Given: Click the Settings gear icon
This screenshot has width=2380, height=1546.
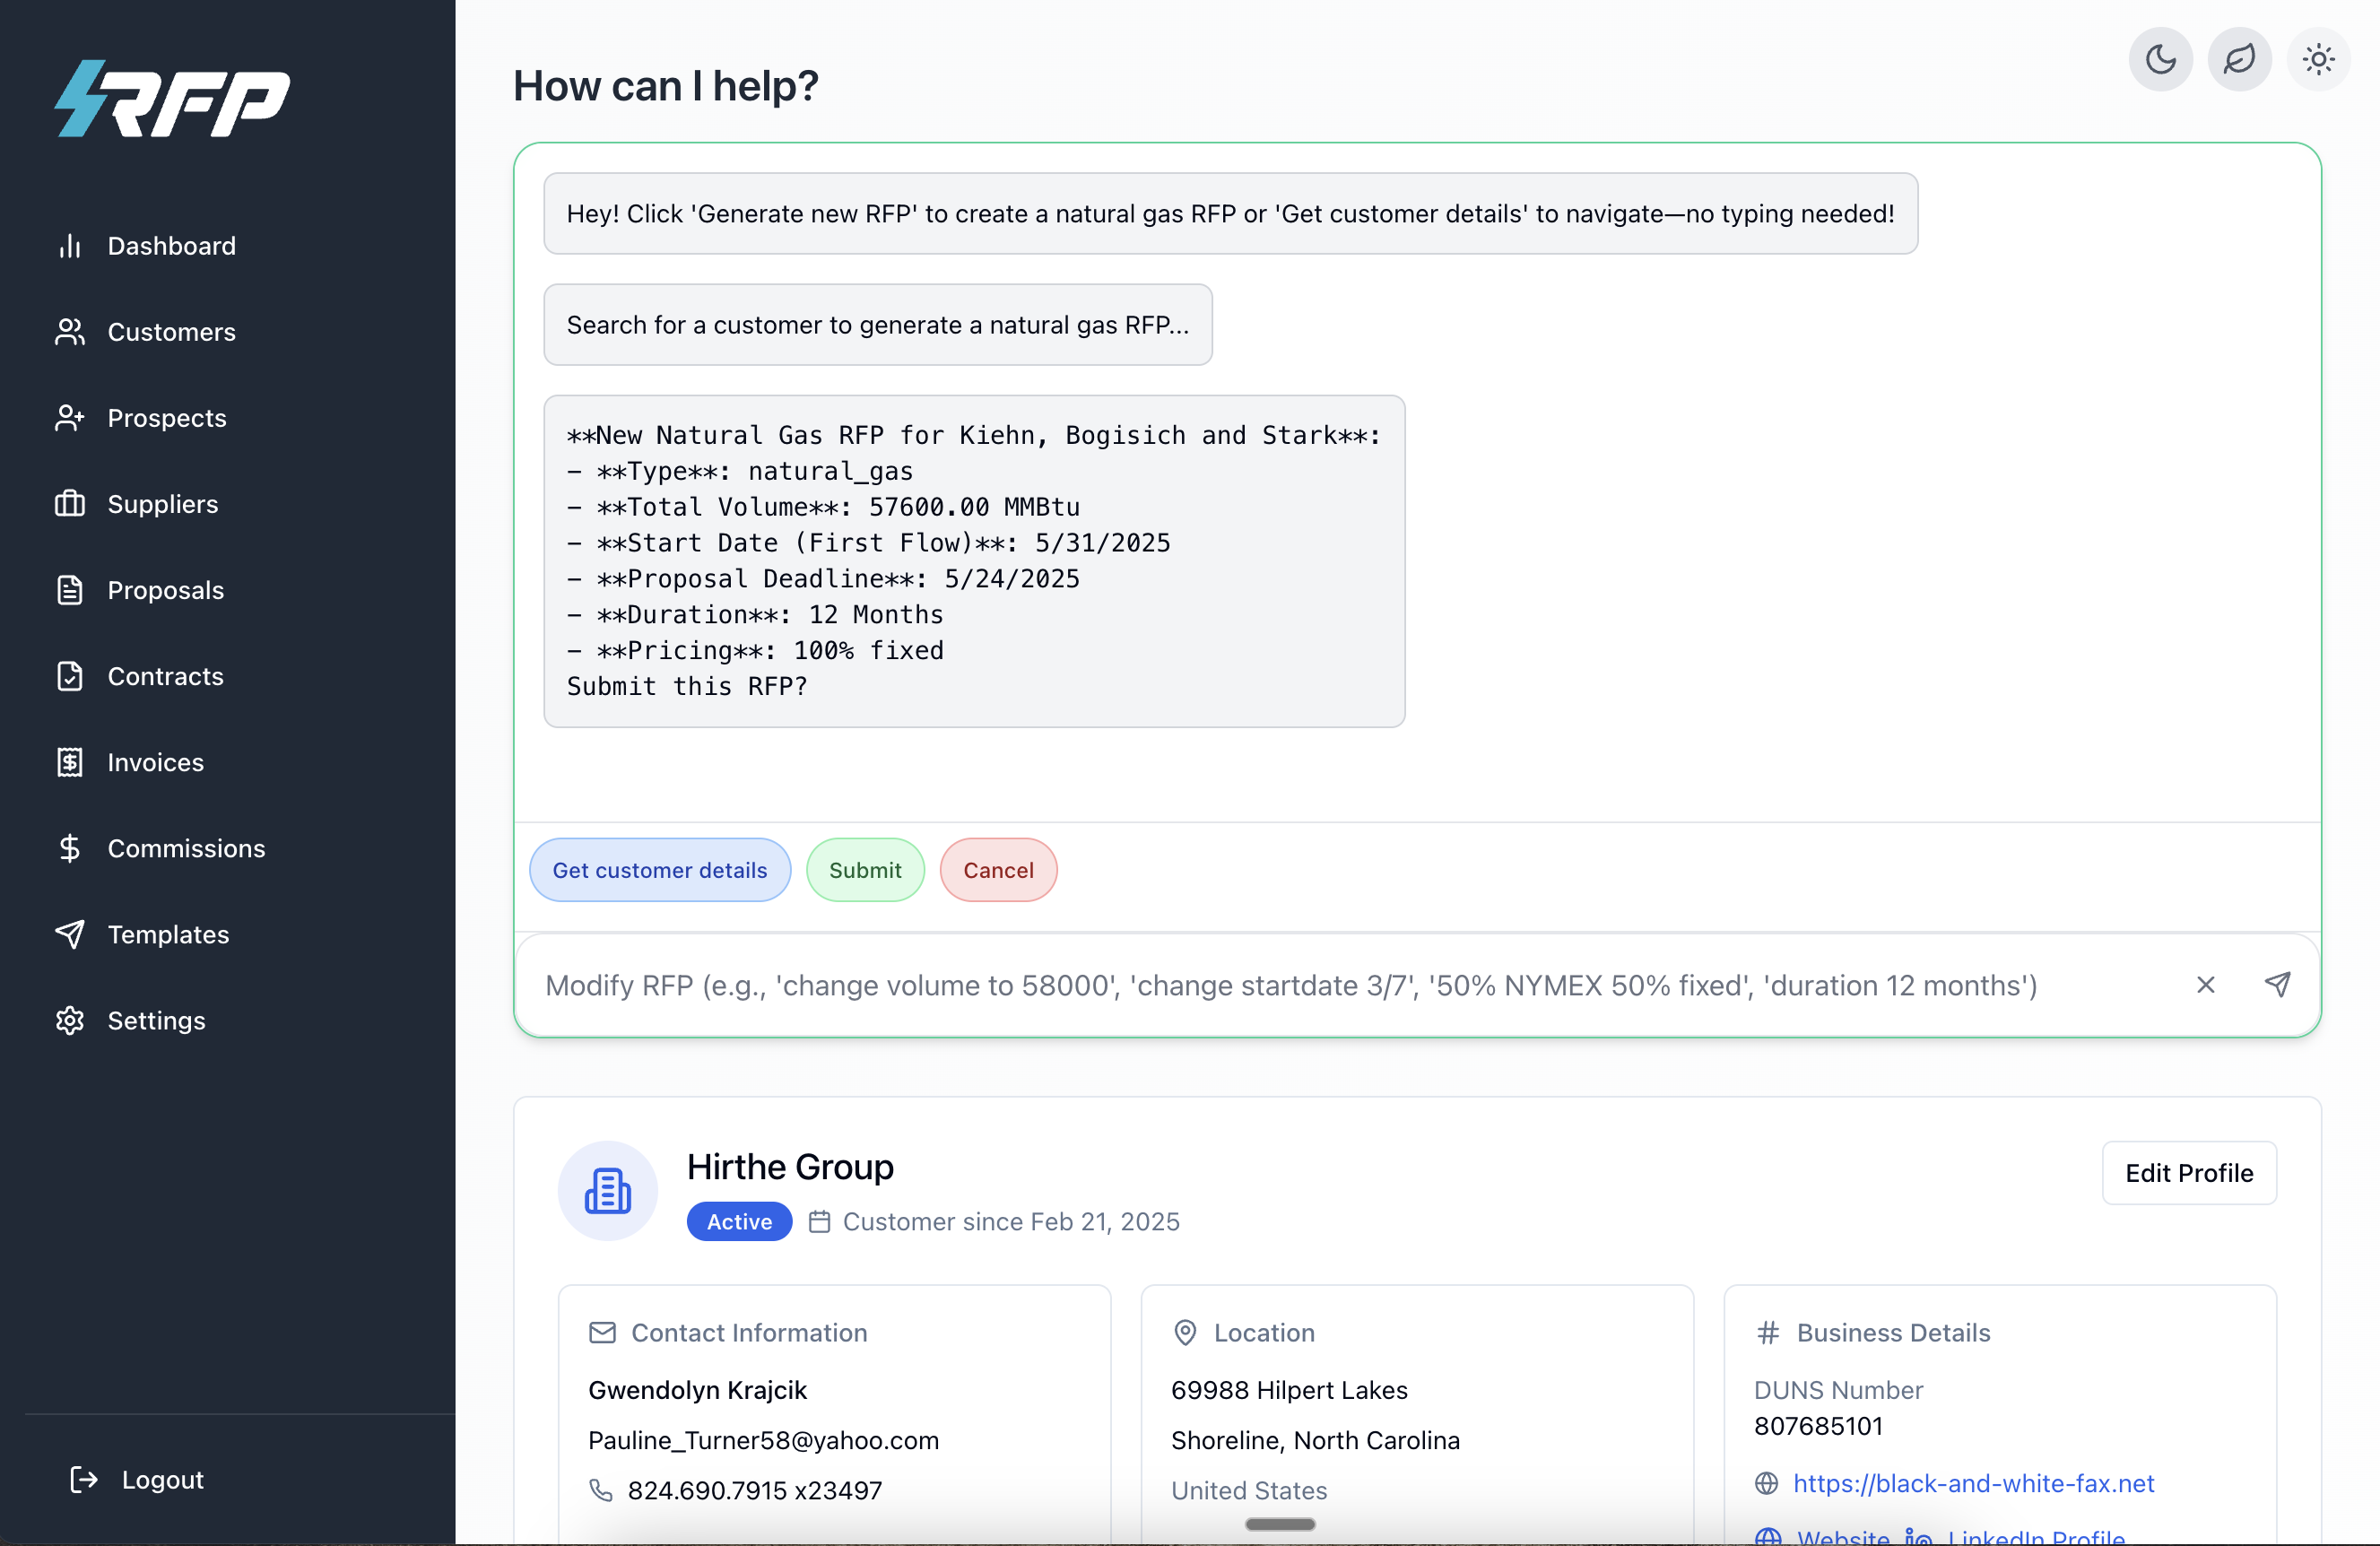Looking at the screenshot, I should click(69, 1020).
